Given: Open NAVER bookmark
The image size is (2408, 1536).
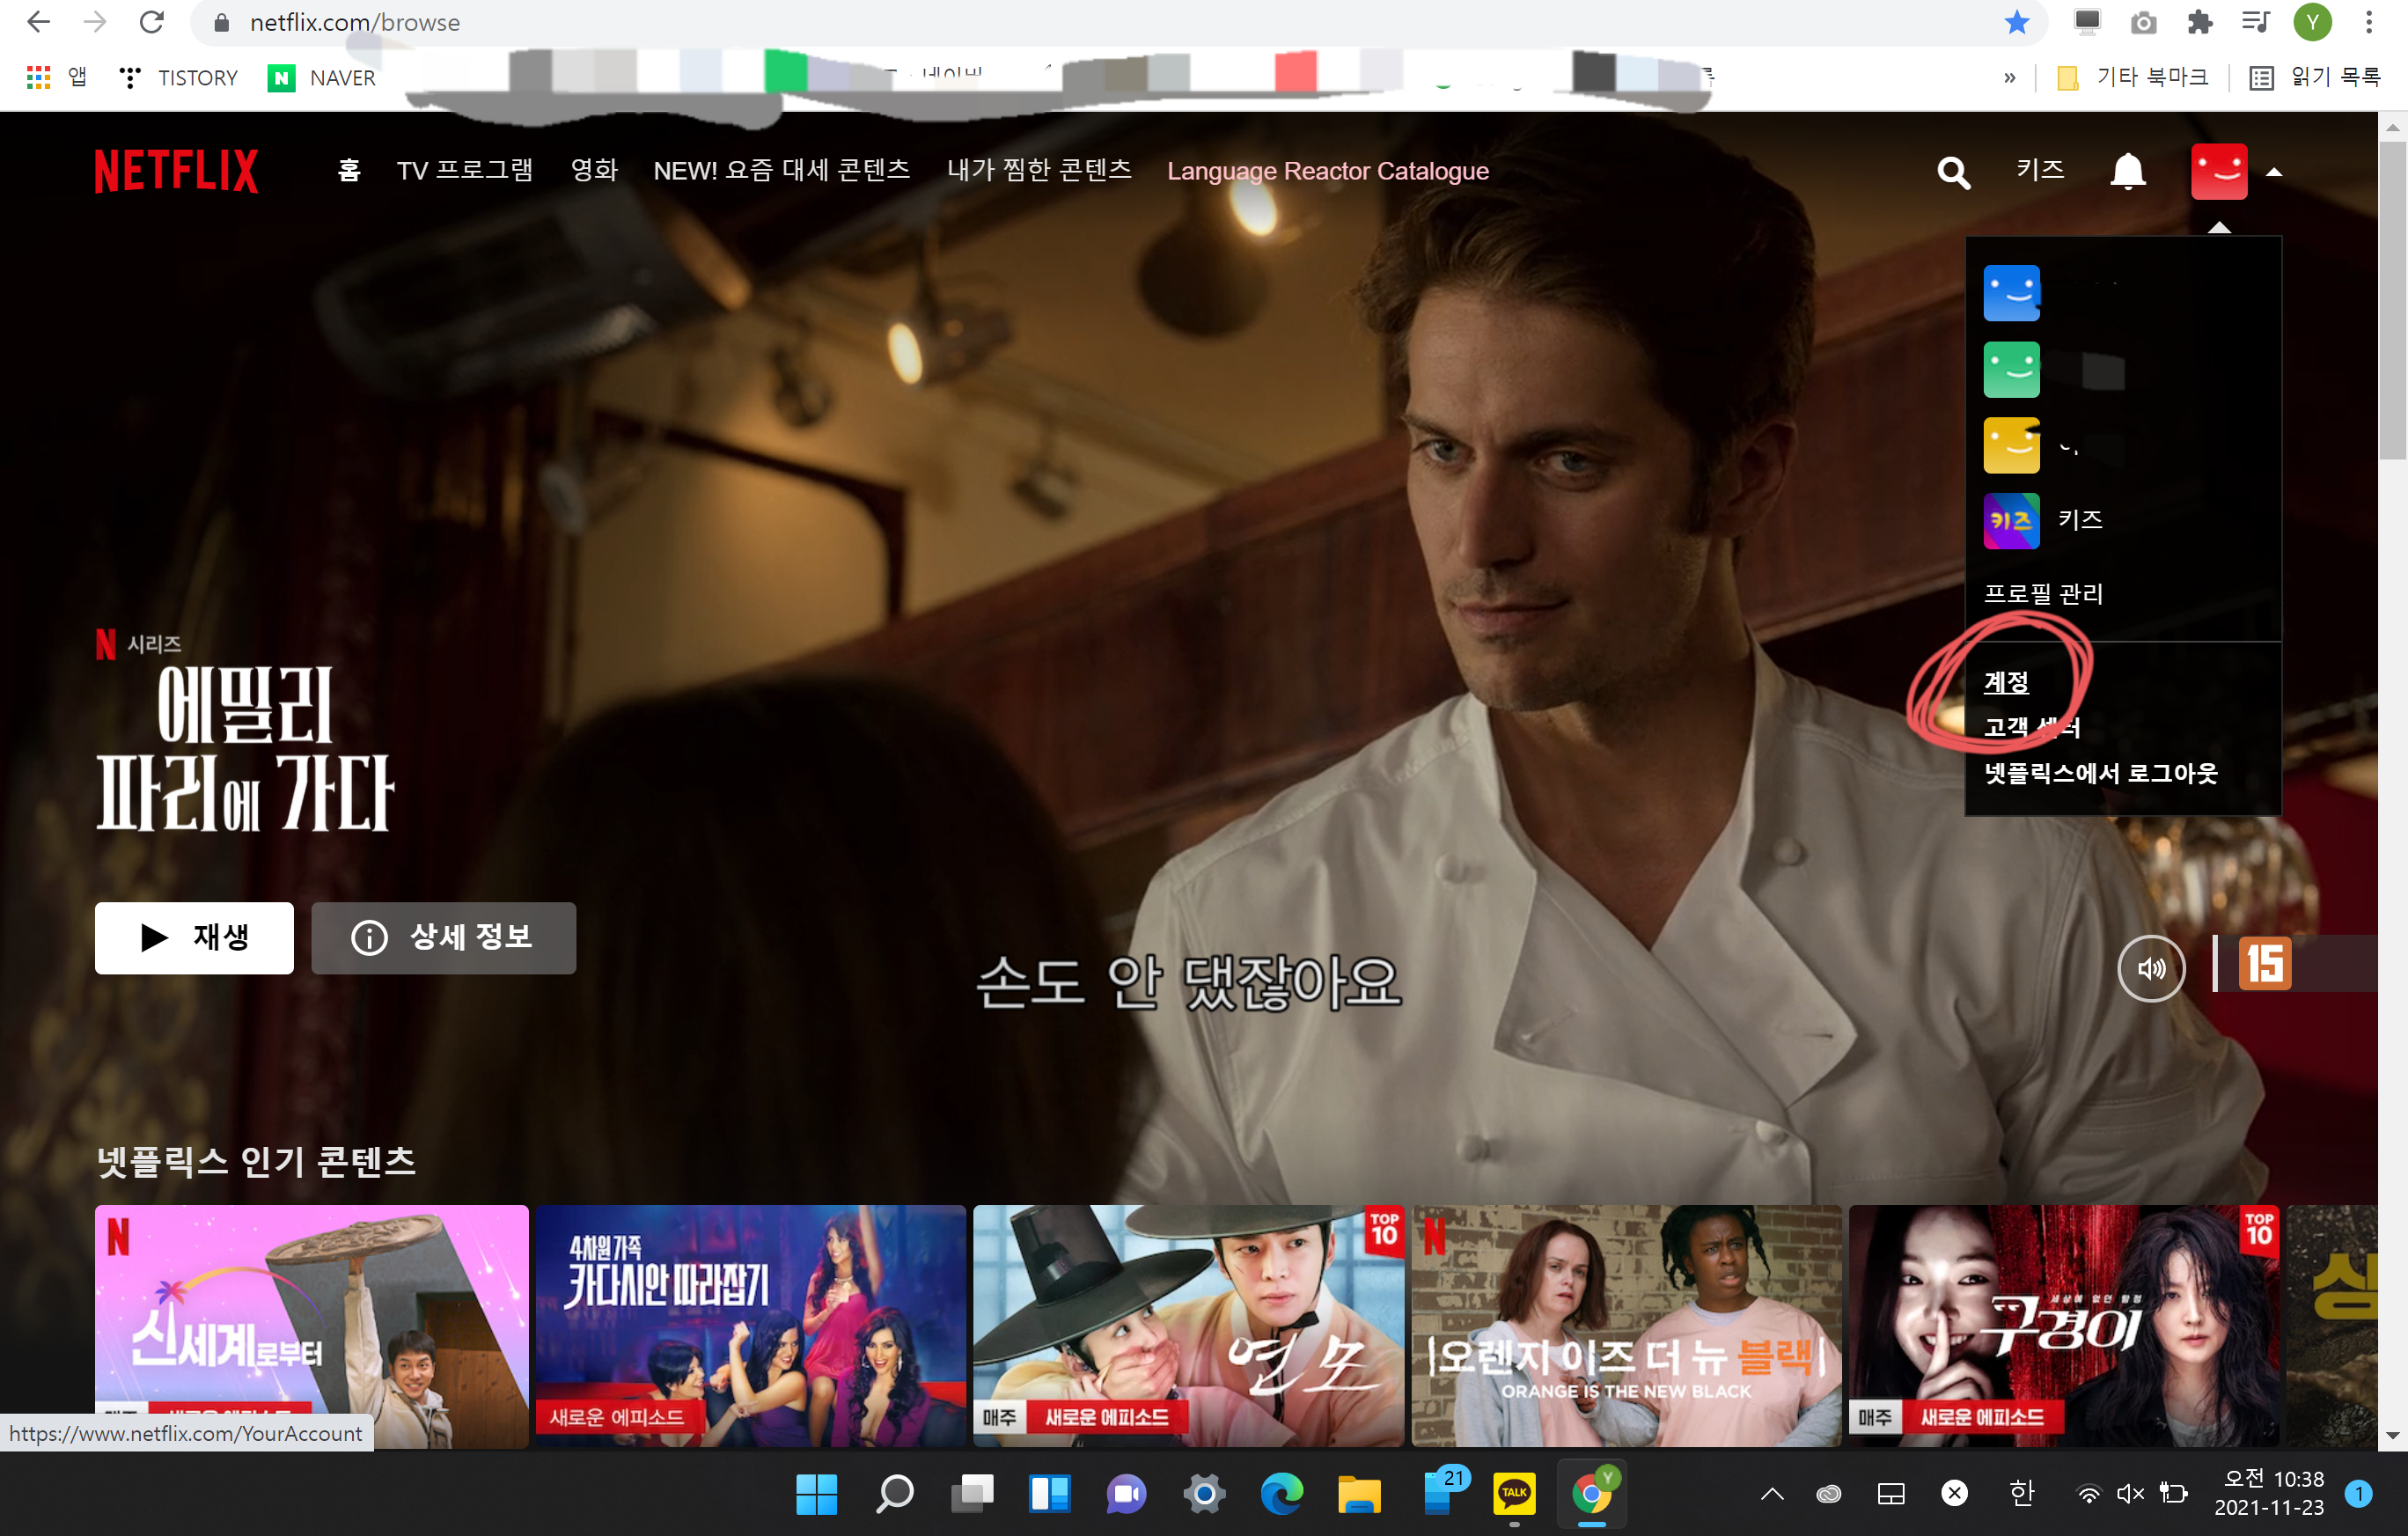Looking at the screenshot, I should pyautogui.click(x=322, y=77).
